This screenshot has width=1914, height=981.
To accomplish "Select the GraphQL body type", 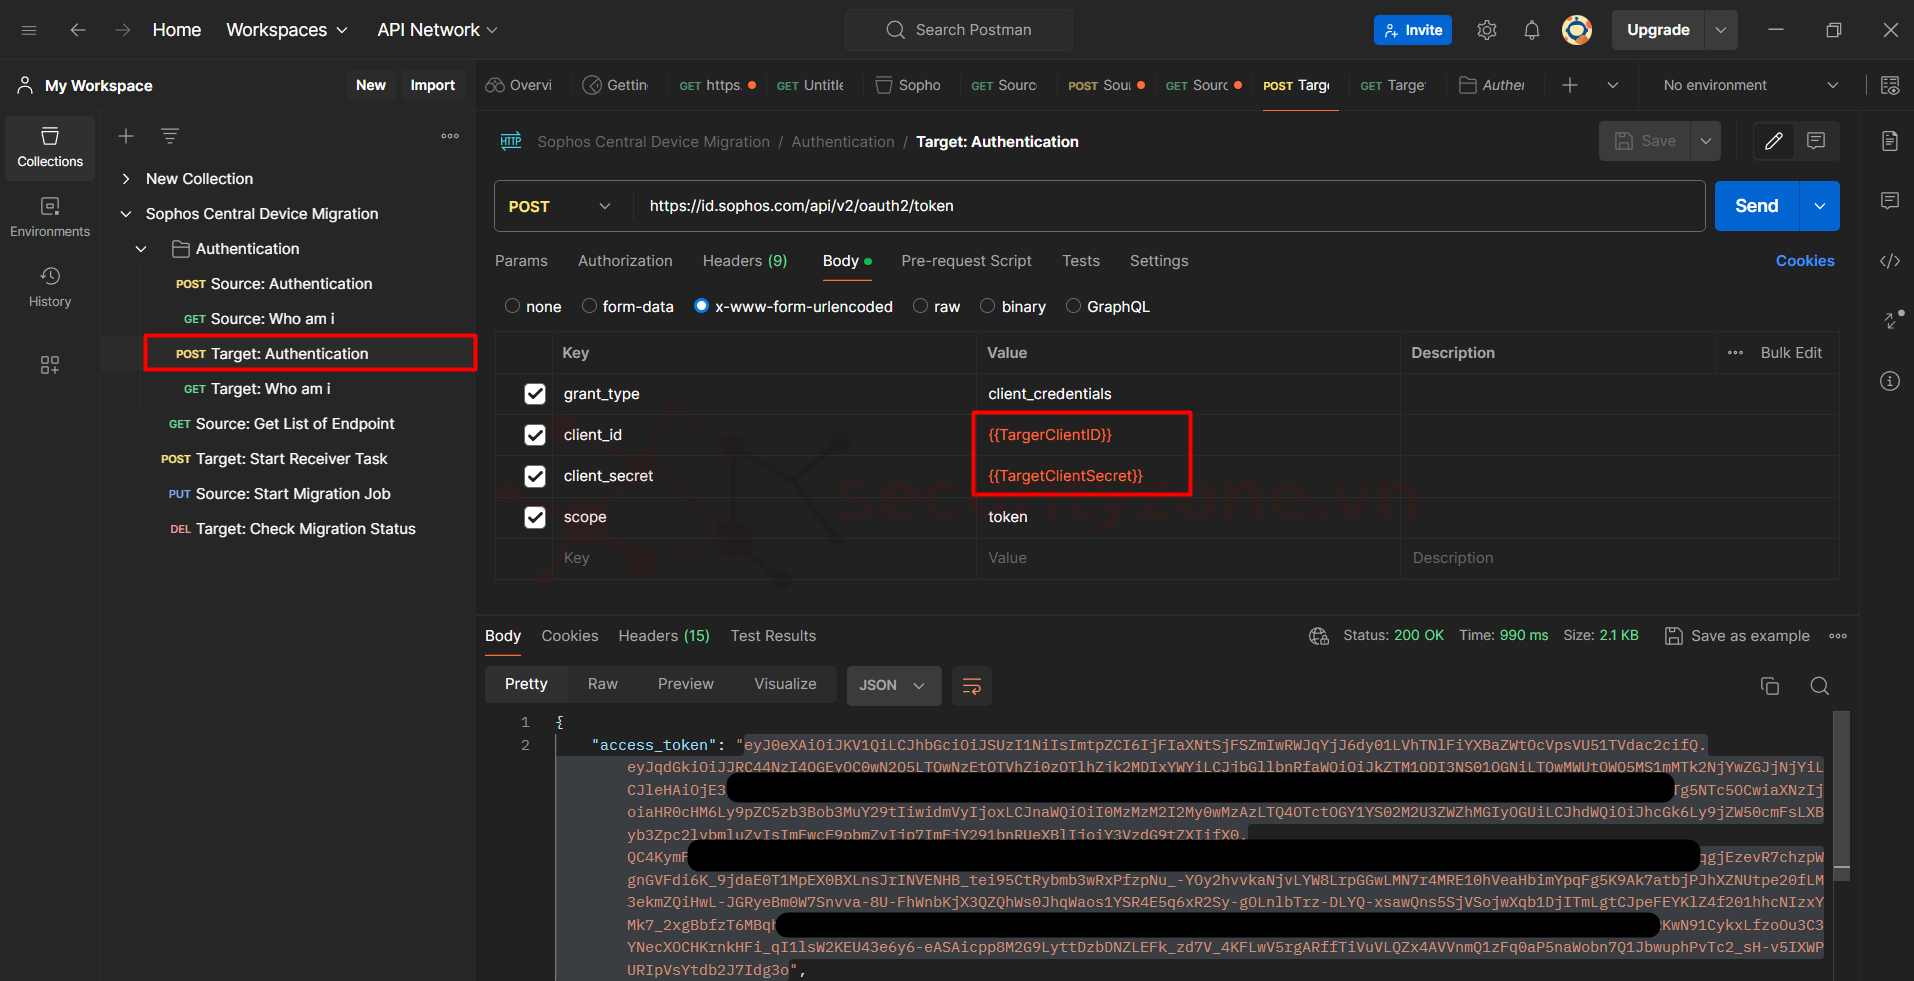I will (1073, 306).
